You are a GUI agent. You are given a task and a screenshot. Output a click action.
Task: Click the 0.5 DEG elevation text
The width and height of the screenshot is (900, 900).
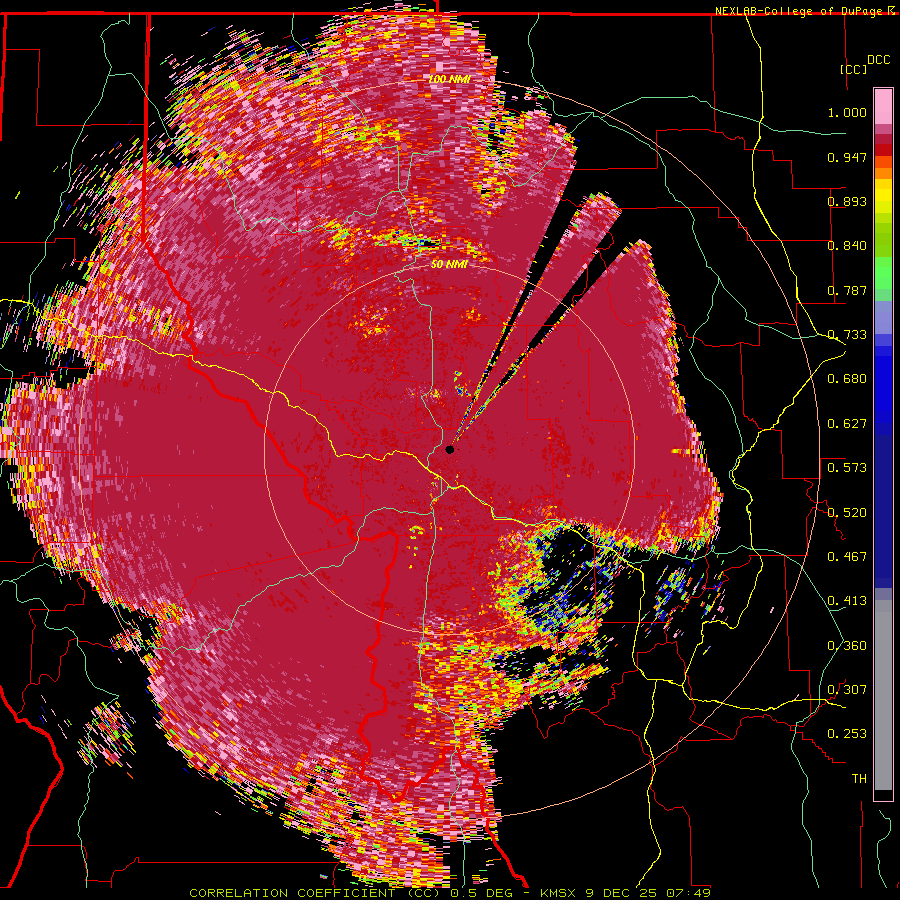tap(482, 893)
